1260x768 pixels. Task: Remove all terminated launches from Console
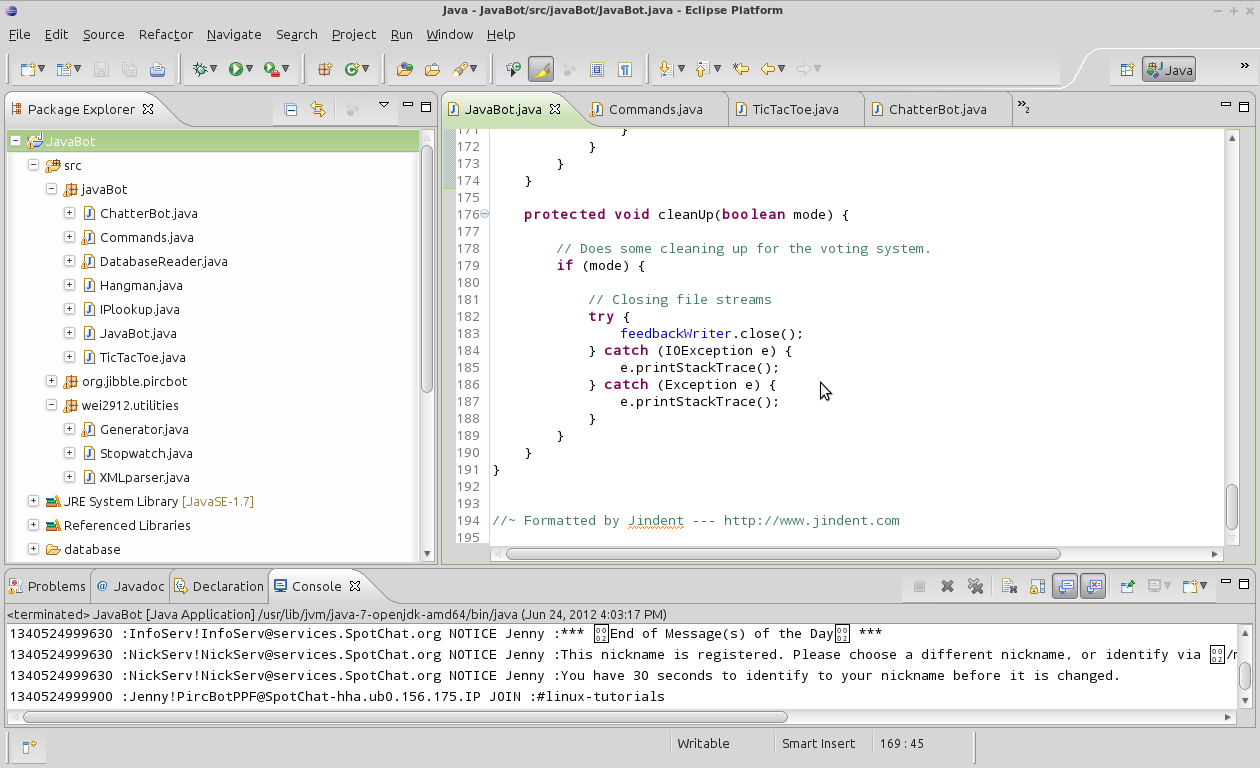pos(975,586)
